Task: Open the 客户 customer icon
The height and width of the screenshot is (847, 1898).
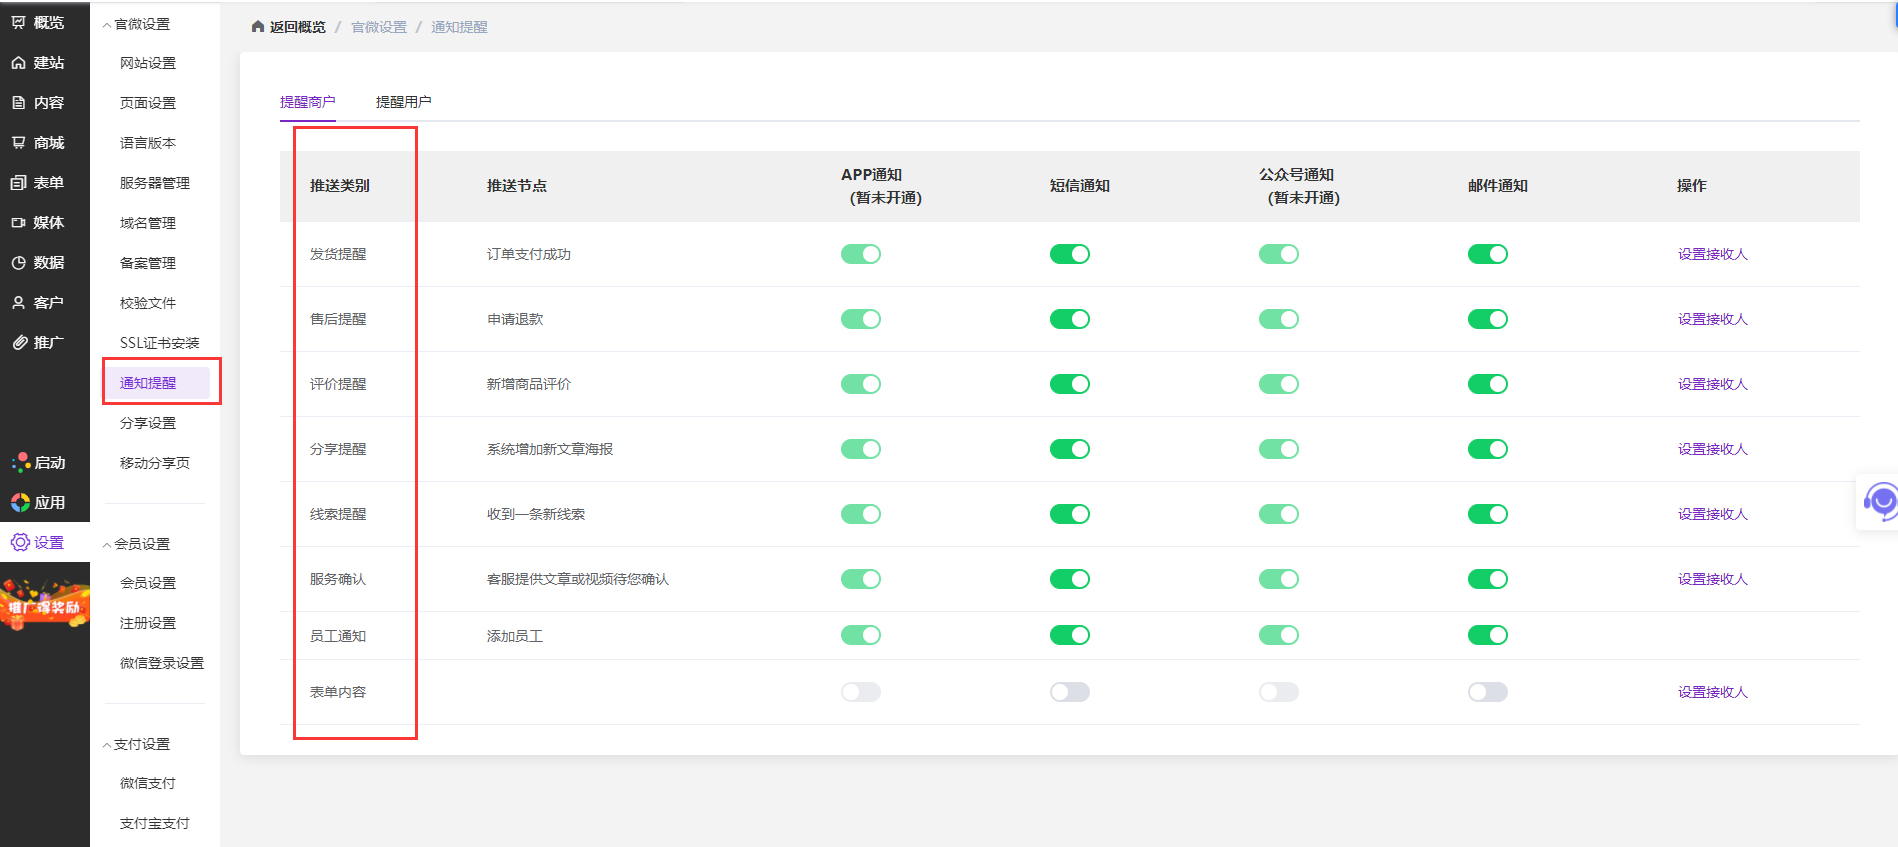Action: [x=19, y=303]
